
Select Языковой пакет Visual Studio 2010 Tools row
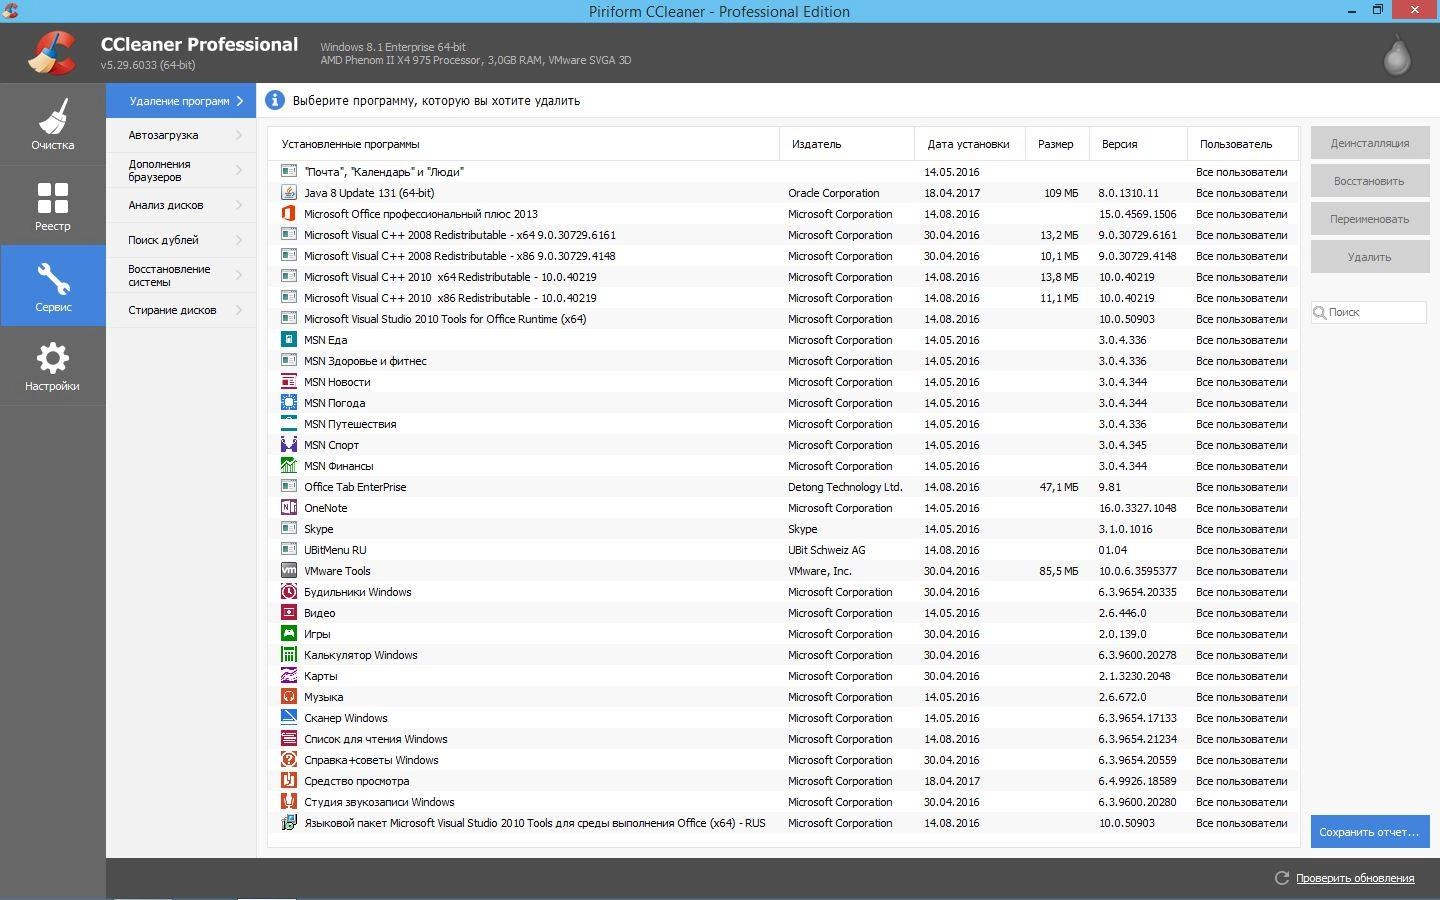pos(783,823)
